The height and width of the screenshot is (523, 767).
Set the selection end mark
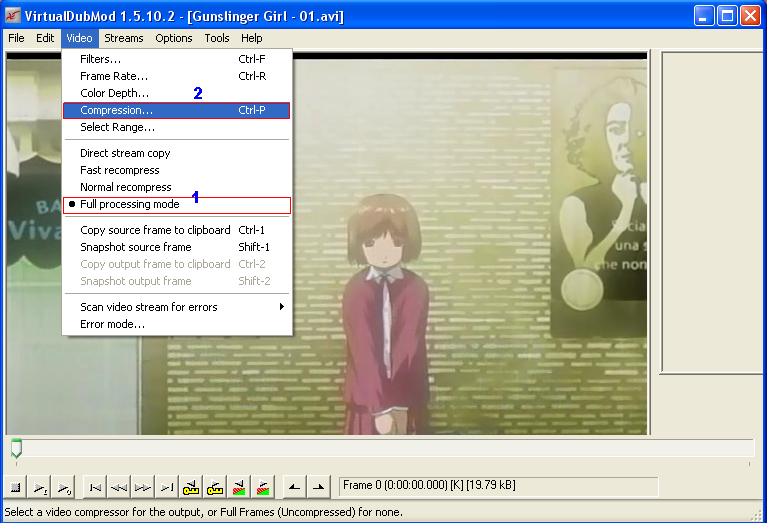[x=318, y=487]
